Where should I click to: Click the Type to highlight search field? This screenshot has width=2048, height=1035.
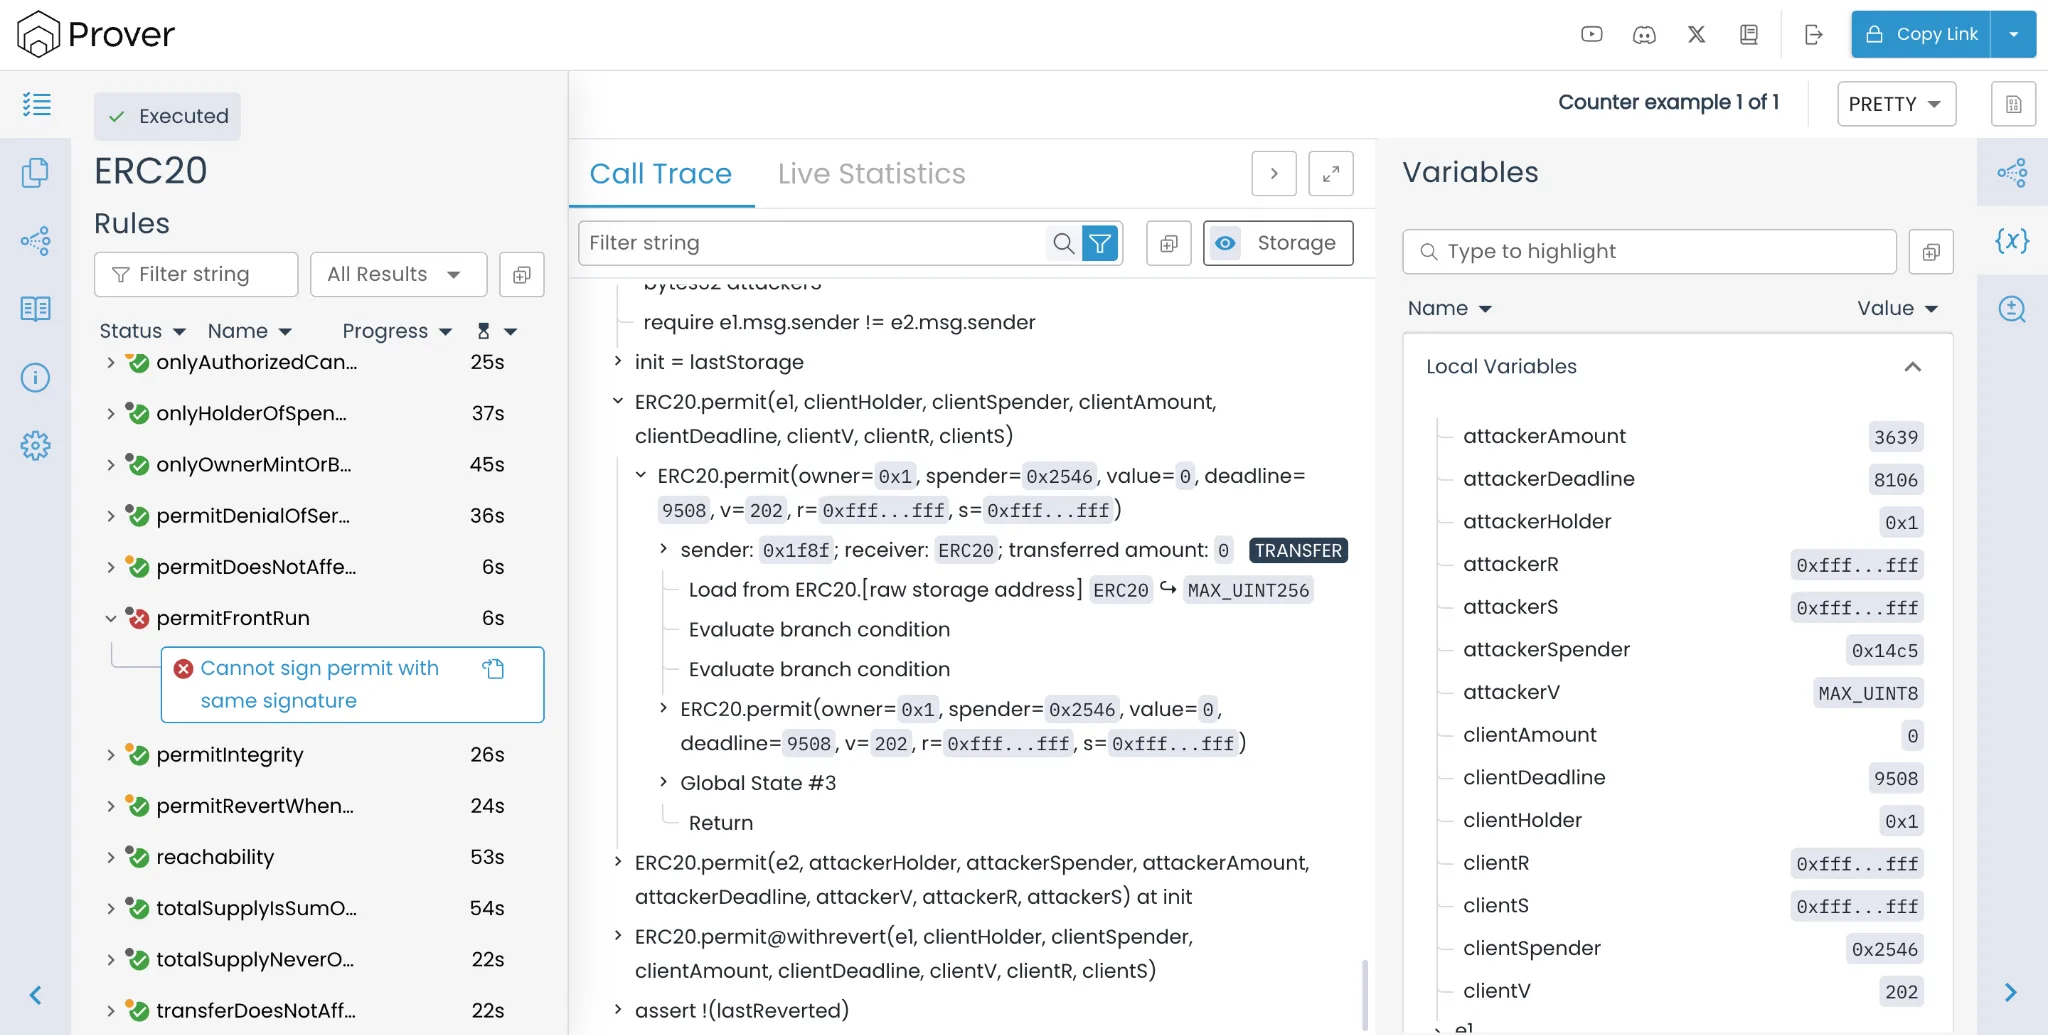(1650, 252)
